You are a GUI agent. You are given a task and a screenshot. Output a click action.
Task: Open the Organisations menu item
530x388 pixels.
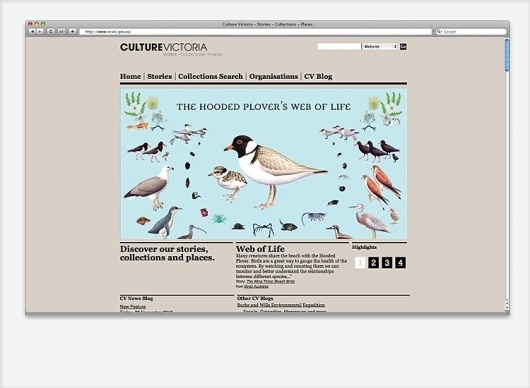coord(273,76)
